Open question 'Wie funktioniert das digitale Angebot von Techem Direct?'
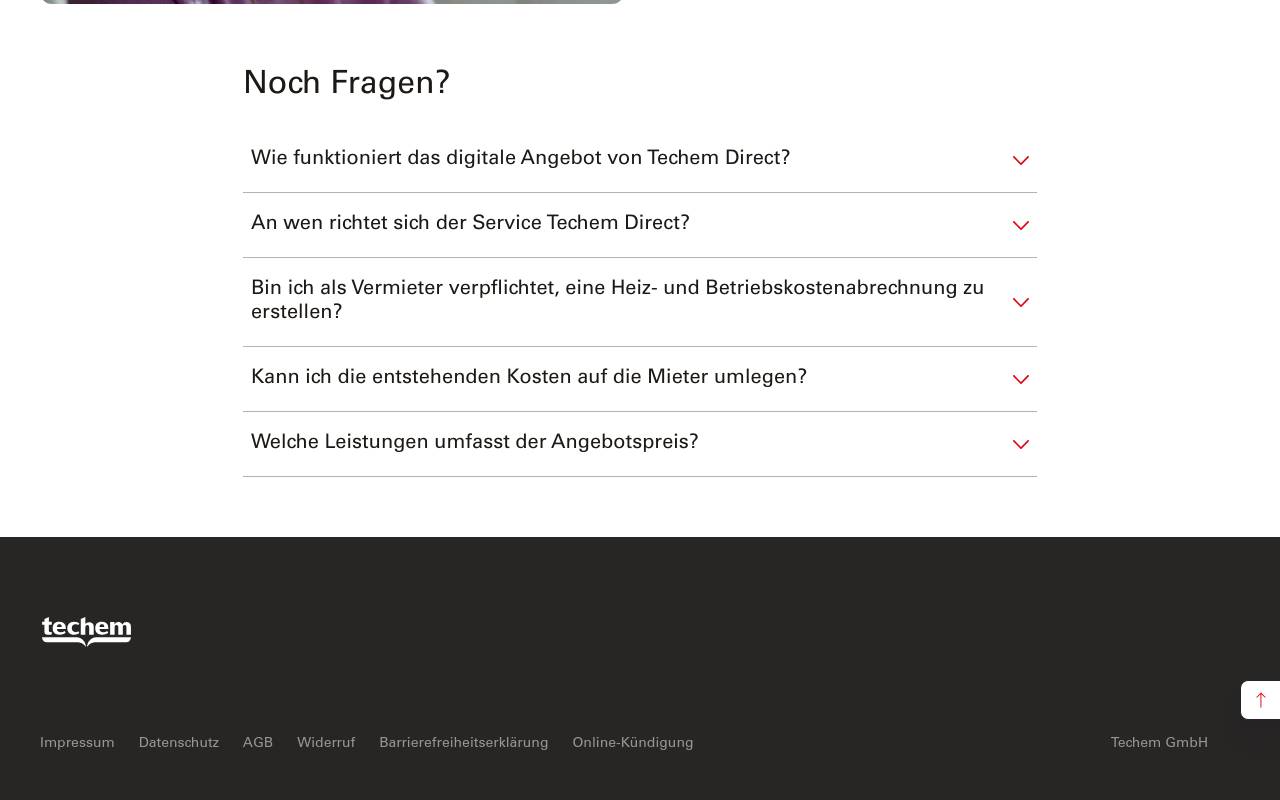Screen dimensions: 1280x800 coord(640,160)
